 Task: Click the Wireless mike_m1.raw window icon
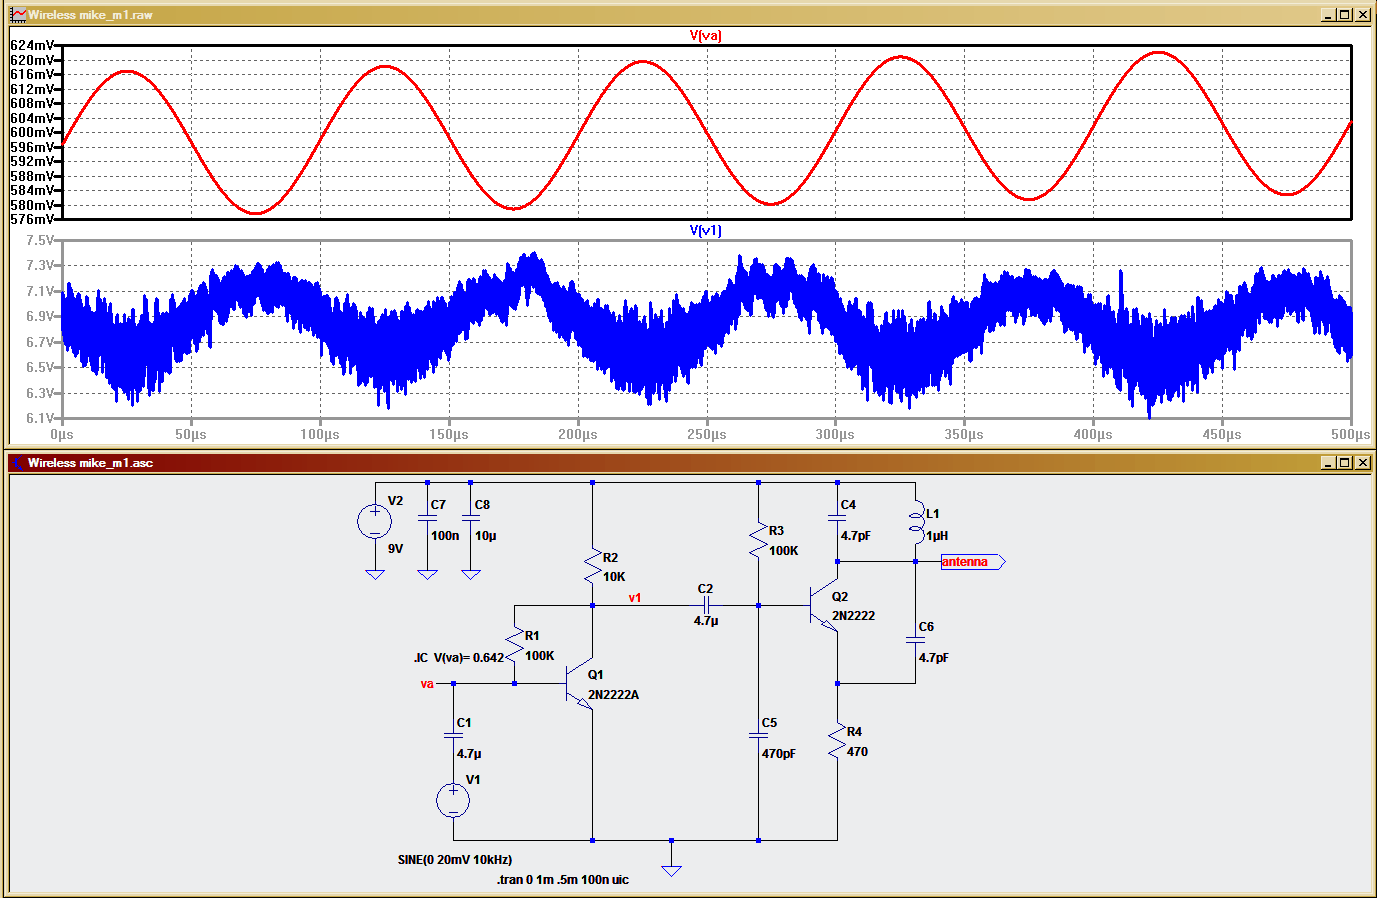click(x=18, y=15)
